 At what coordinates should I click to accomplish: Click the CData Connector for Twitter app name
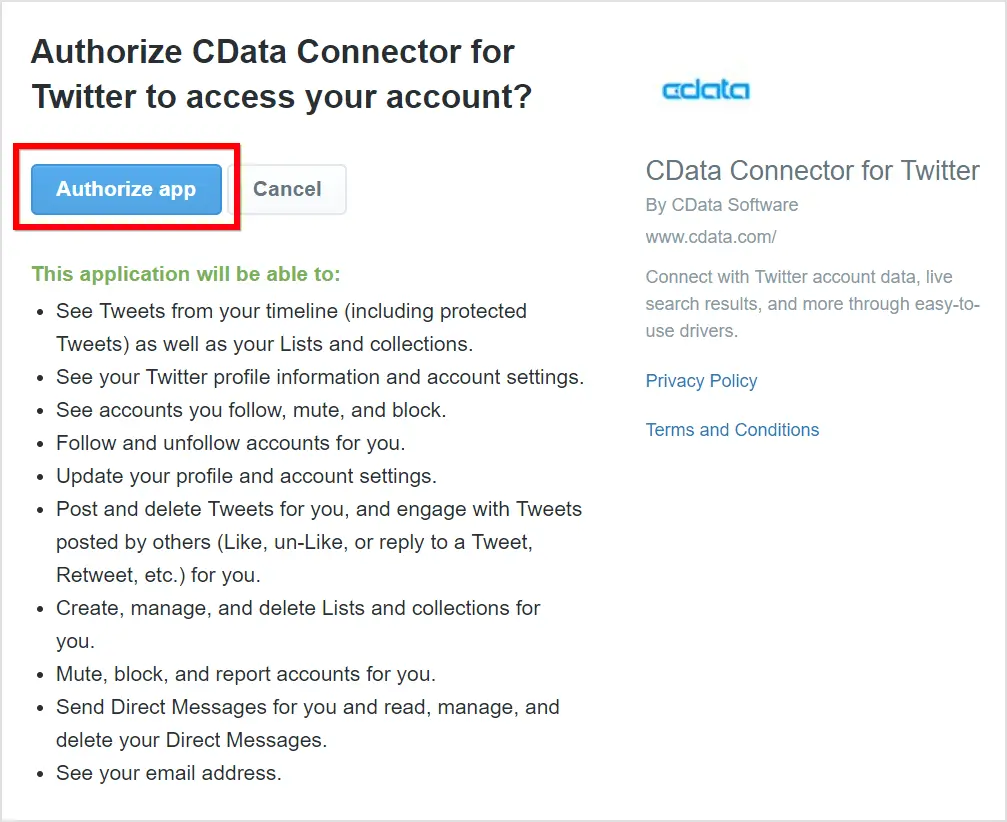[x=812, y=170]
